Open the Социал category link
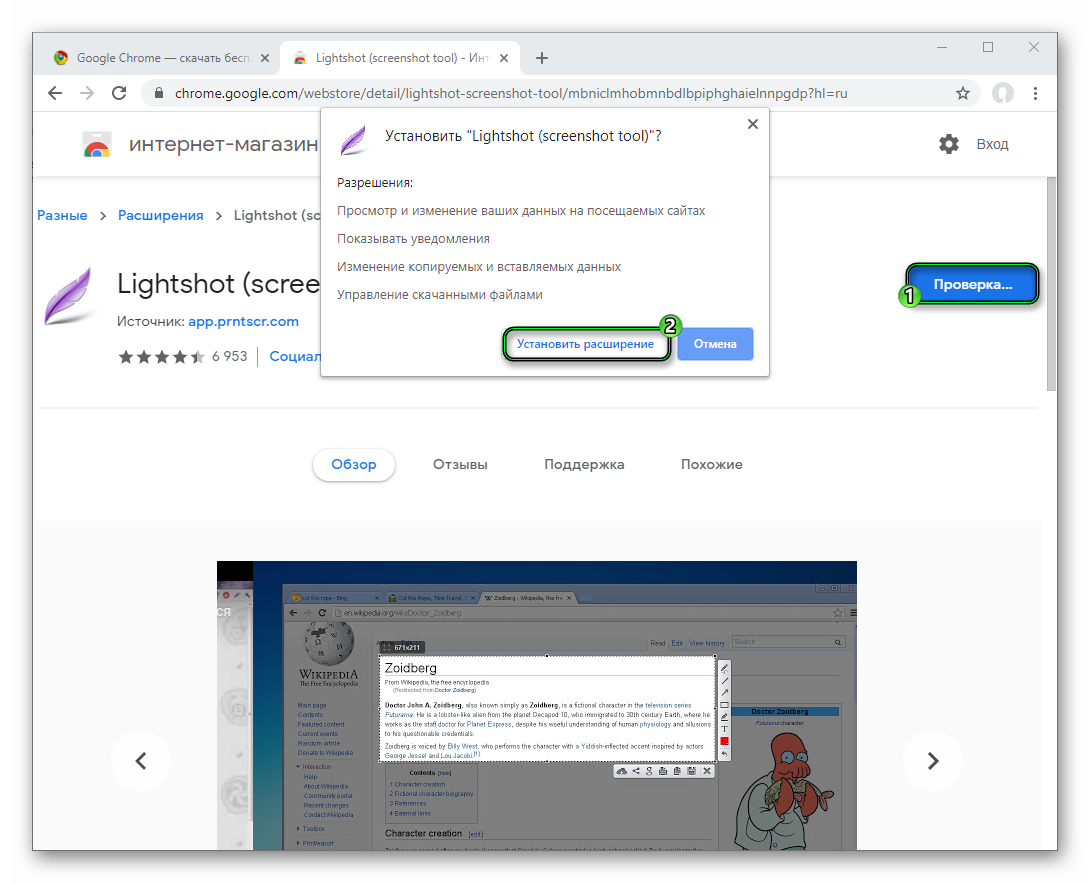 click(295, 357)
